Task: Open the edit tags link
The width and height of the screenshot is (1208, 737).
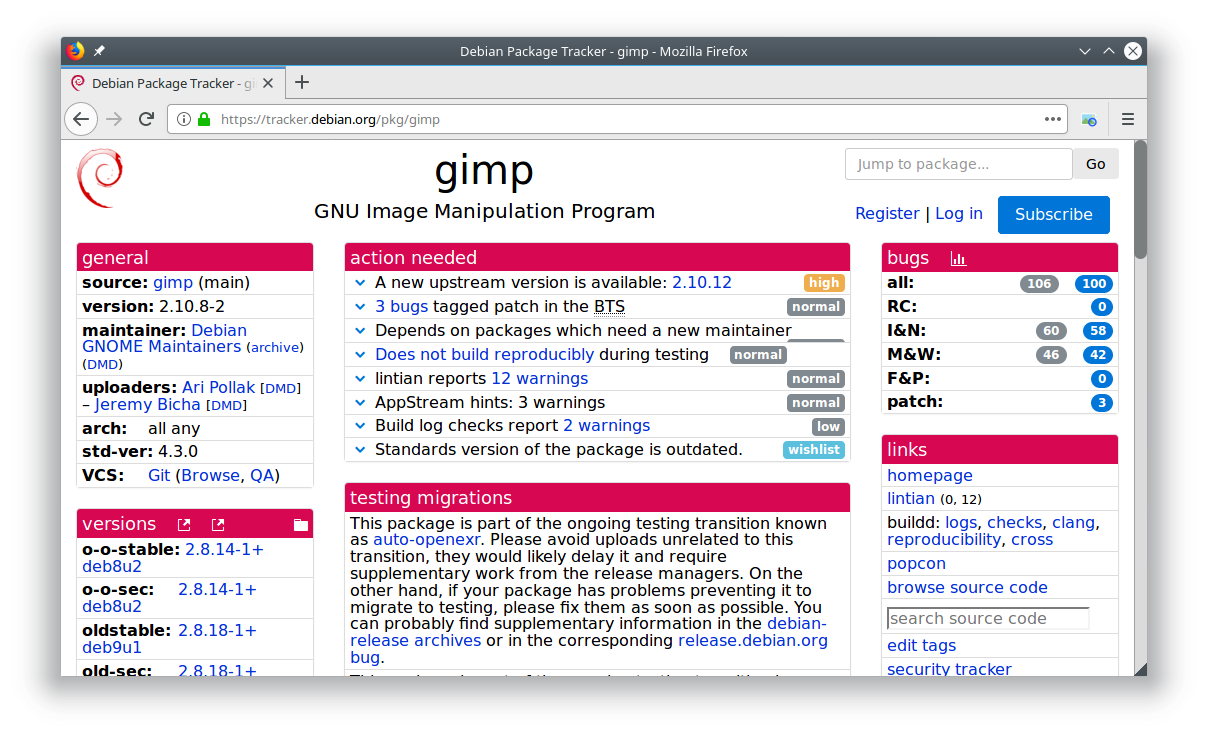Action: pyautogui.click(x=921, y=646)
